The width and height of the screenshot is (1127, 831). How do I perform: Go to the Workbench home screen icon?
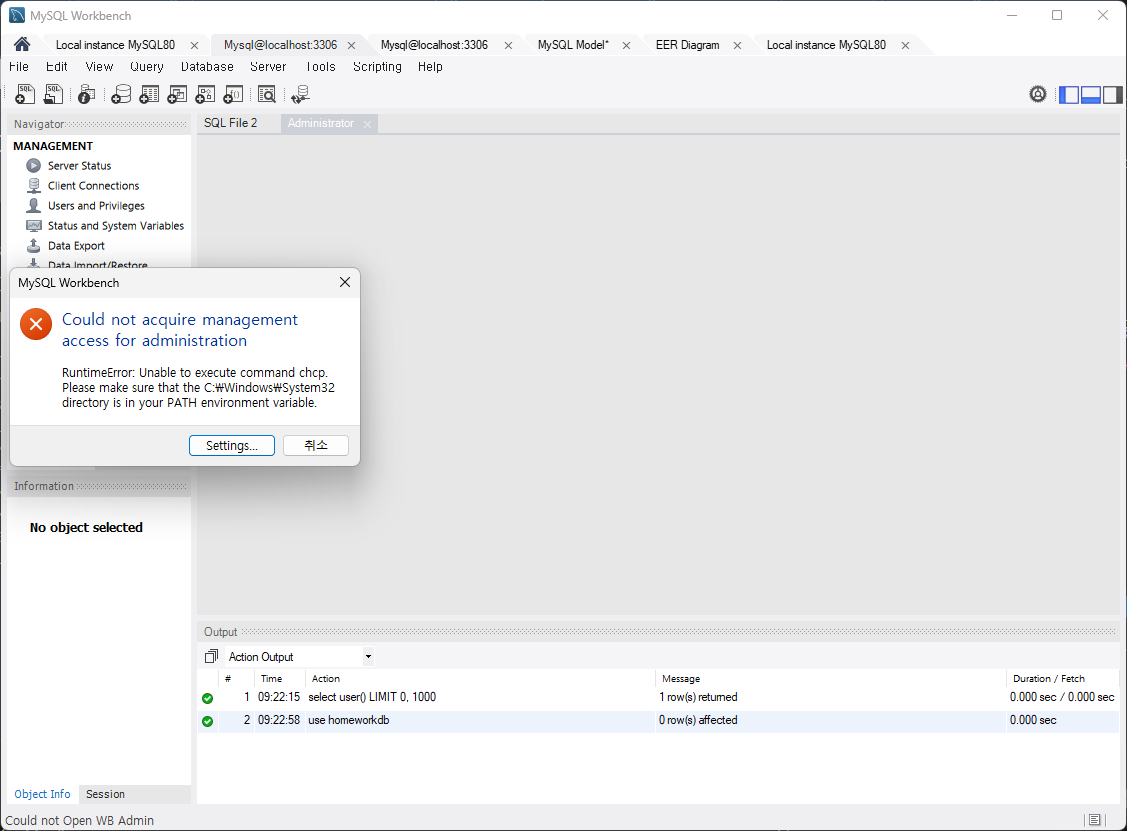pos(22,45)
